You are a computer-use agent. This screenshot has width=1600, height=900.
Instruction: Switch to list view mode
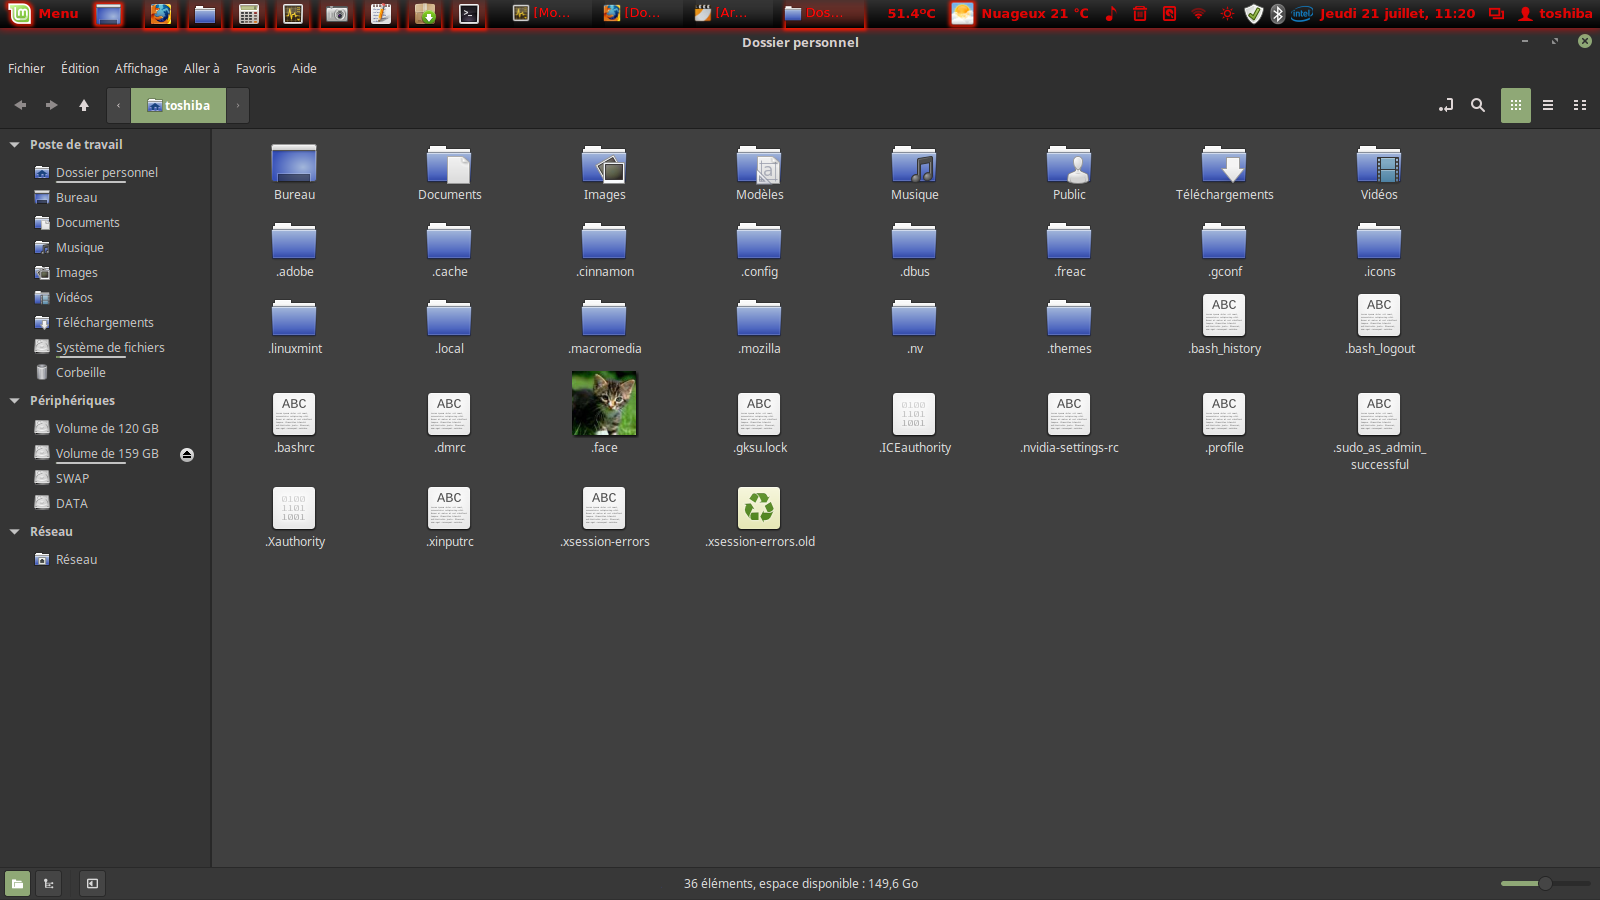(1548, 105)
